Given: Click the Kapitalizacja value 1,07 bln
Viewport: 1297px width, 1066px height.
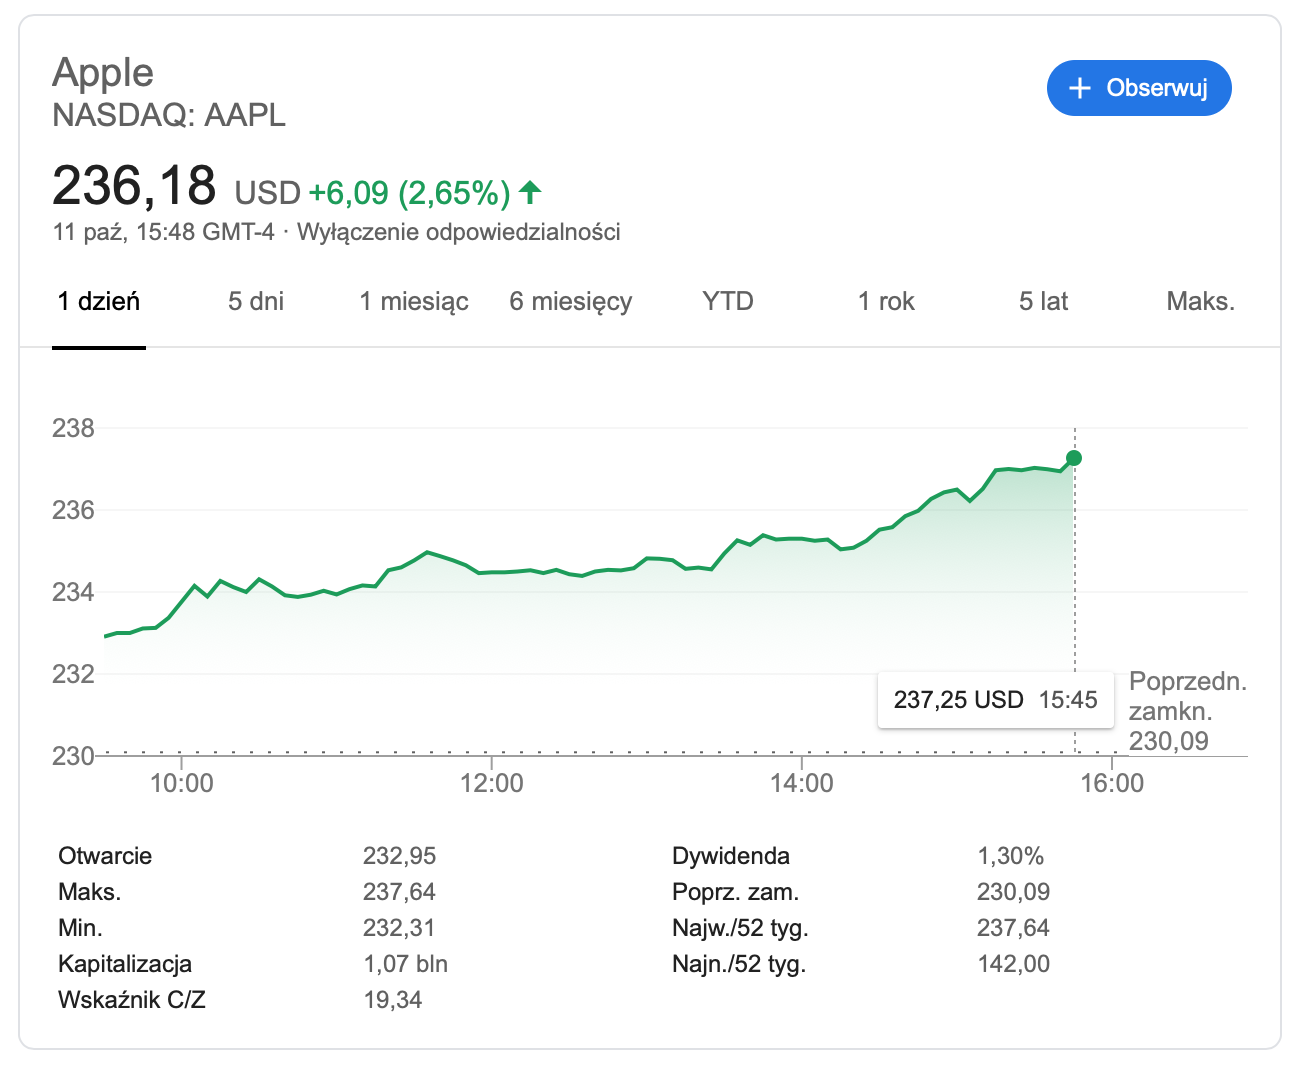Looking at the screenshot, I should pyautogui.click(x=405, y=964).
